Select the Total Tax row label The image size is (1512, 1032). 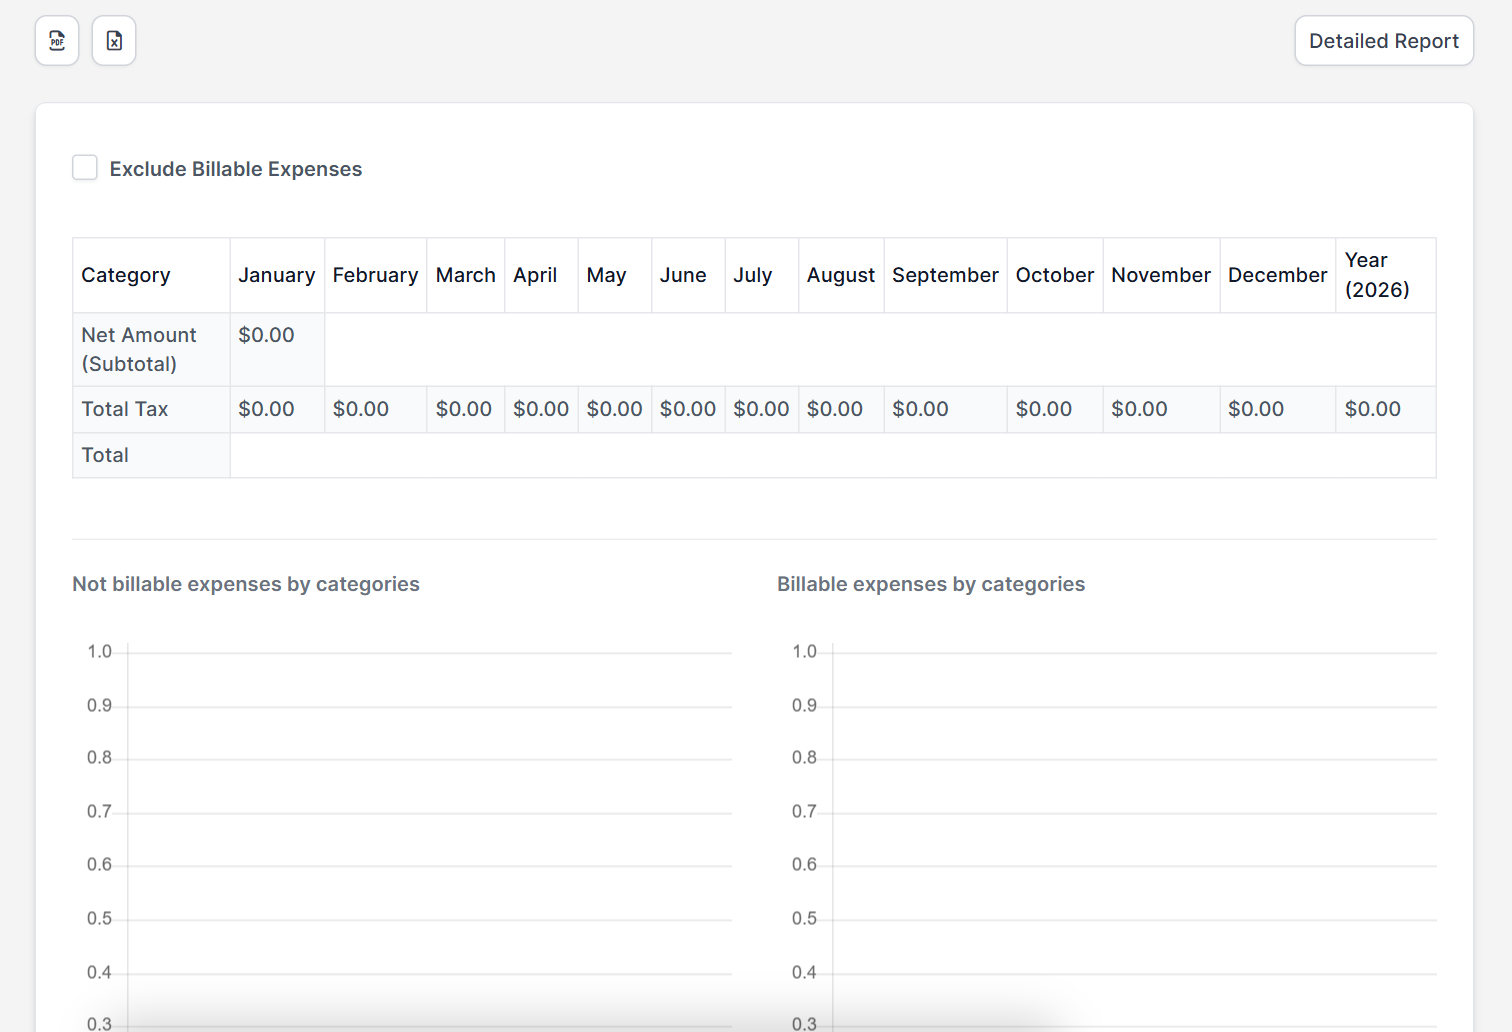(151, 409)
